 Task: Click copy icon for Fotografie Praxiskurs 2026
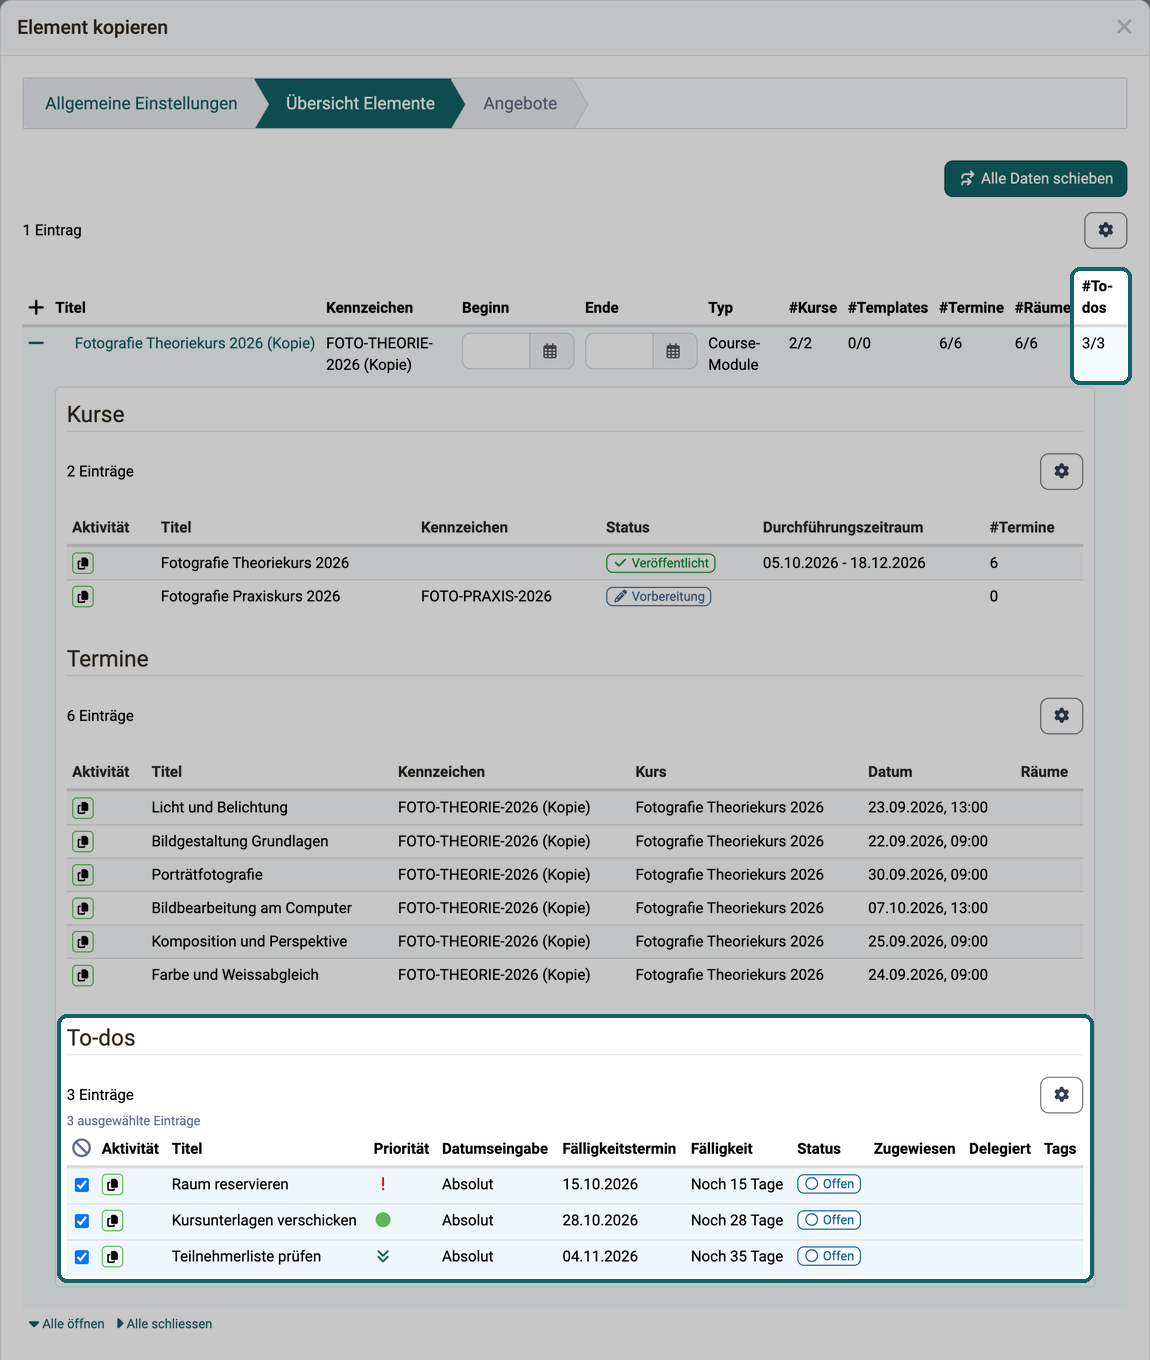pos(83,597)
